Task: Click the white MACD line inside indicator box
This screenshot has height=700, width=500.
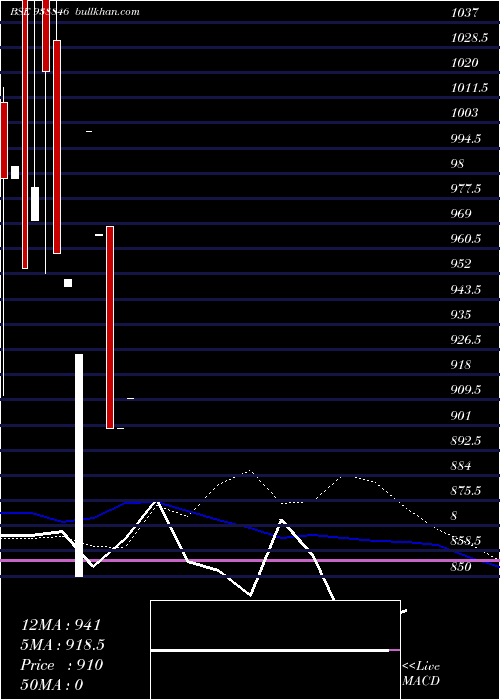Action: (x=270, y=650)
